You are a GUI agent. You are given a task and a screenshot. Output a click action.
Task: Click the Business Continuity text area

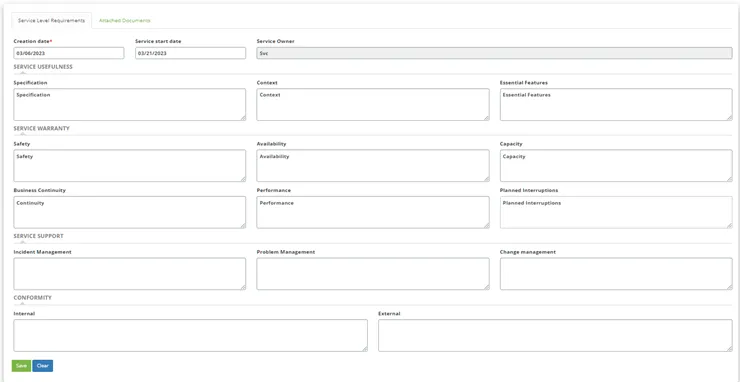tap(129, 212)
